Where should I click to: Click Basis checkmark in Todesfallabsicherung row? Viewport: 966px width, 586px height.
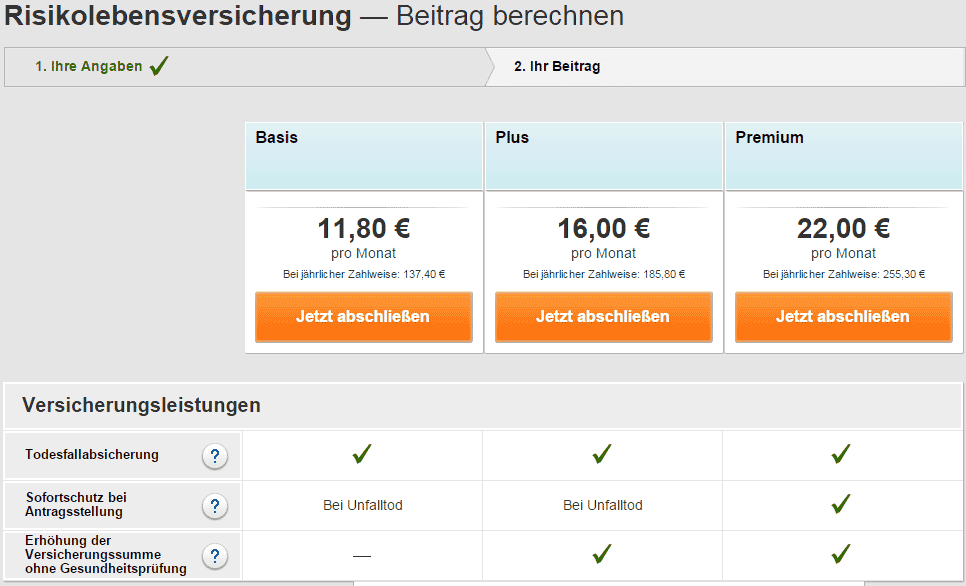362,454
